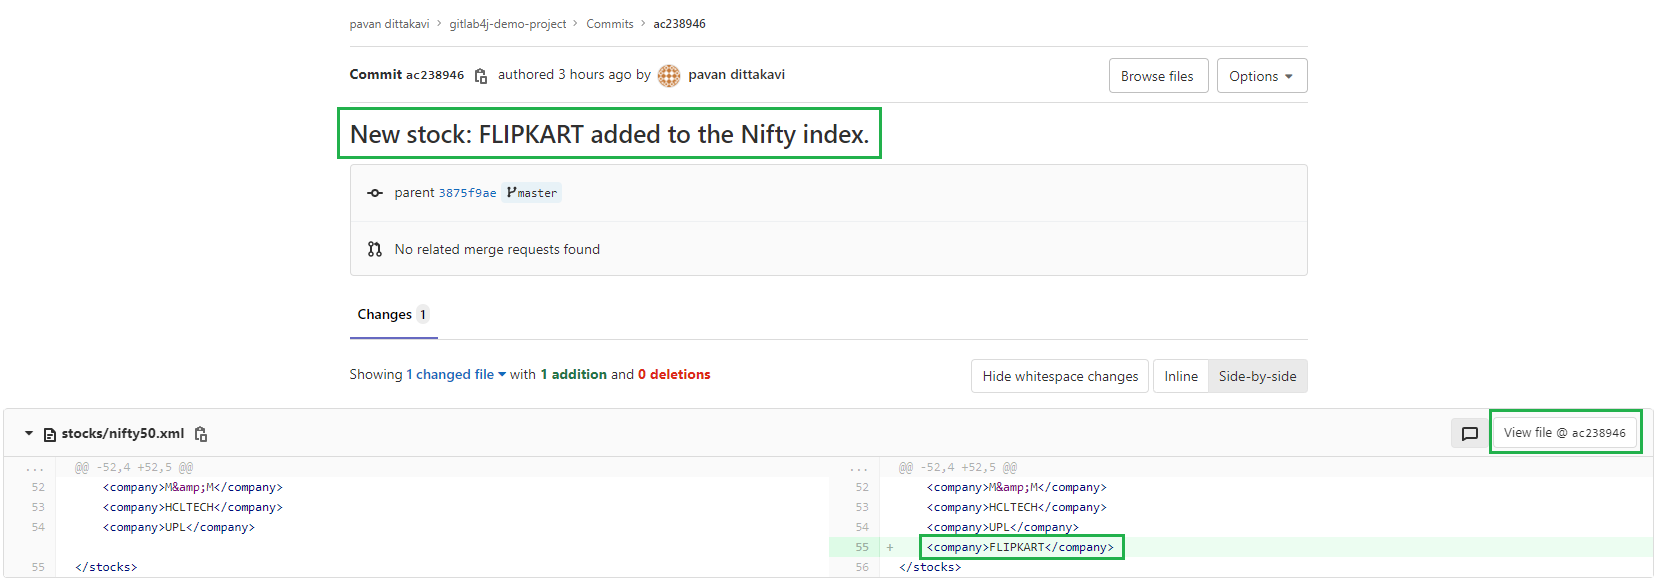Select Side-by-side diff view

[x=1257, y=376]
